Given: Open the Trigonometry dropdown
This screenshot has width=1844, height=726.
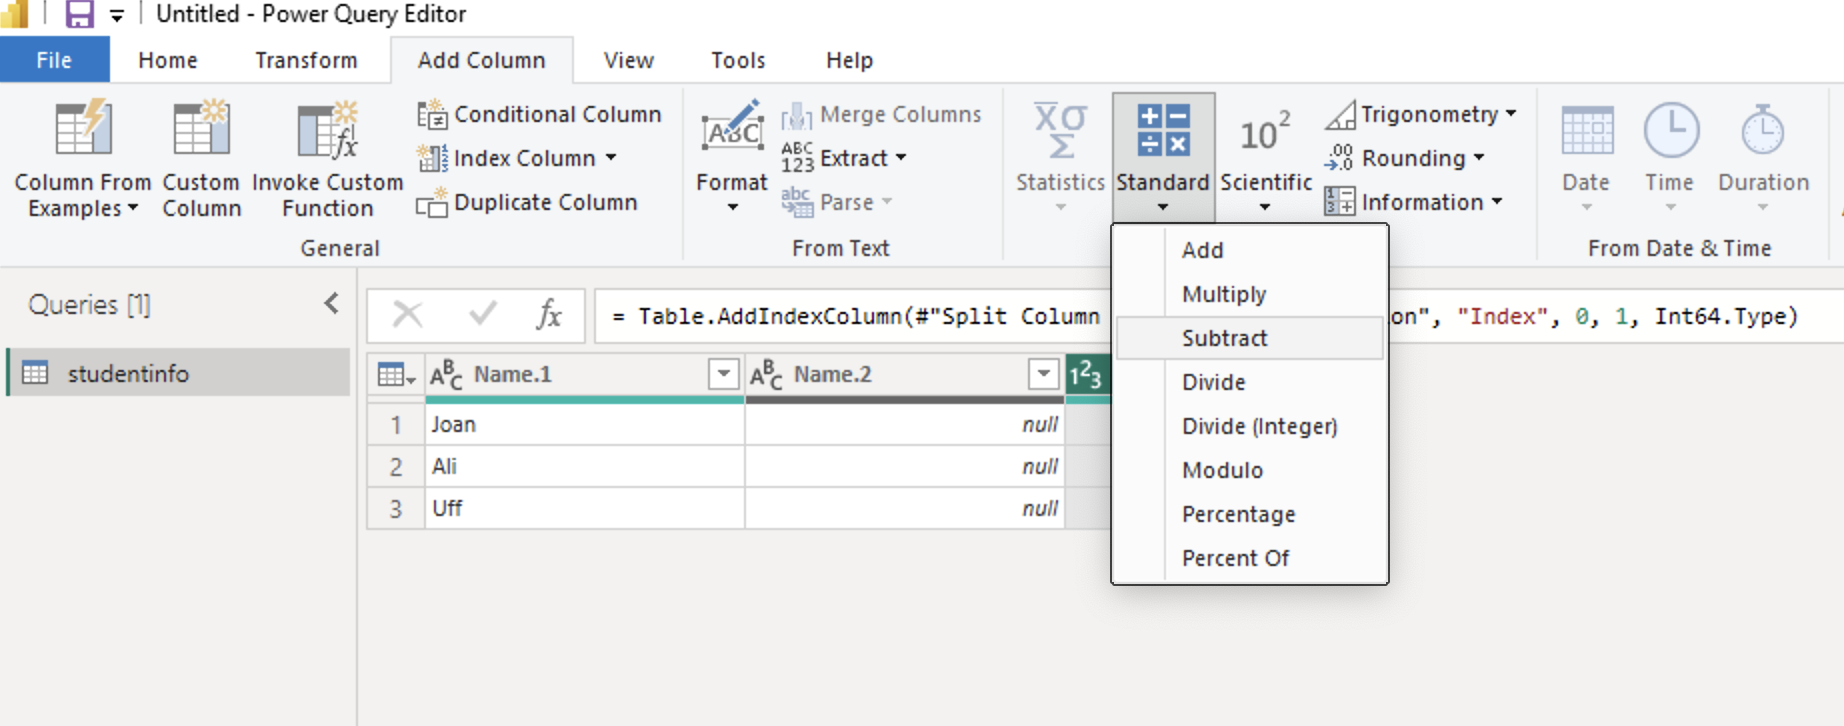Looking at the screenshot, I should [1421, 114].
